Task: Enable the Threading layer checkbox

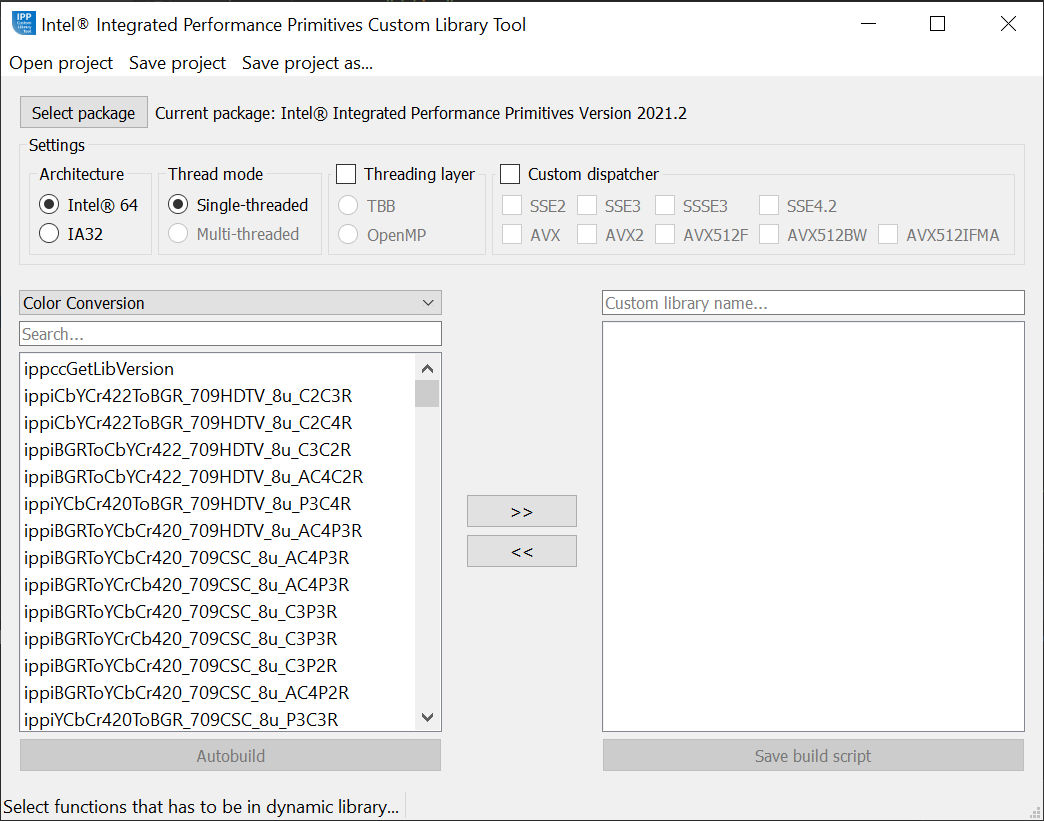Action: 346,174
